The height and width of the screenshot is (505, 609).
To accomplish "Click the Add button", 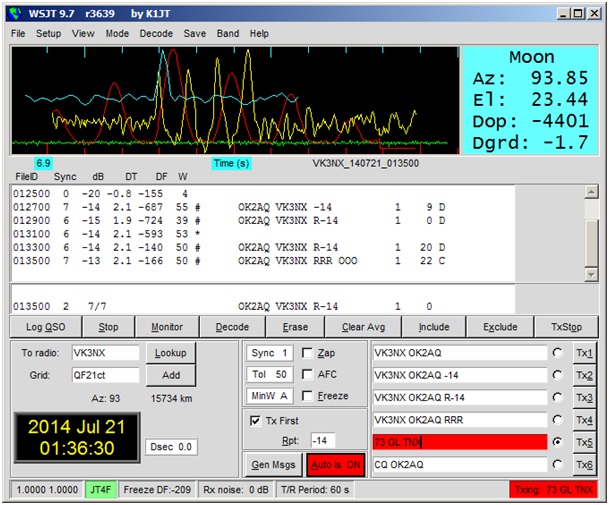I will (x=171, y=375).
